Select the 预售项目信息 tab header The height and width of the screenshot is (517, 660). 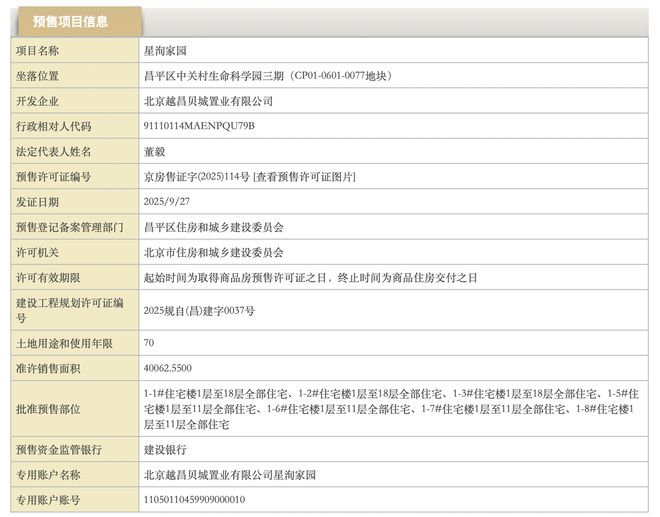click(x=71, y=21)
